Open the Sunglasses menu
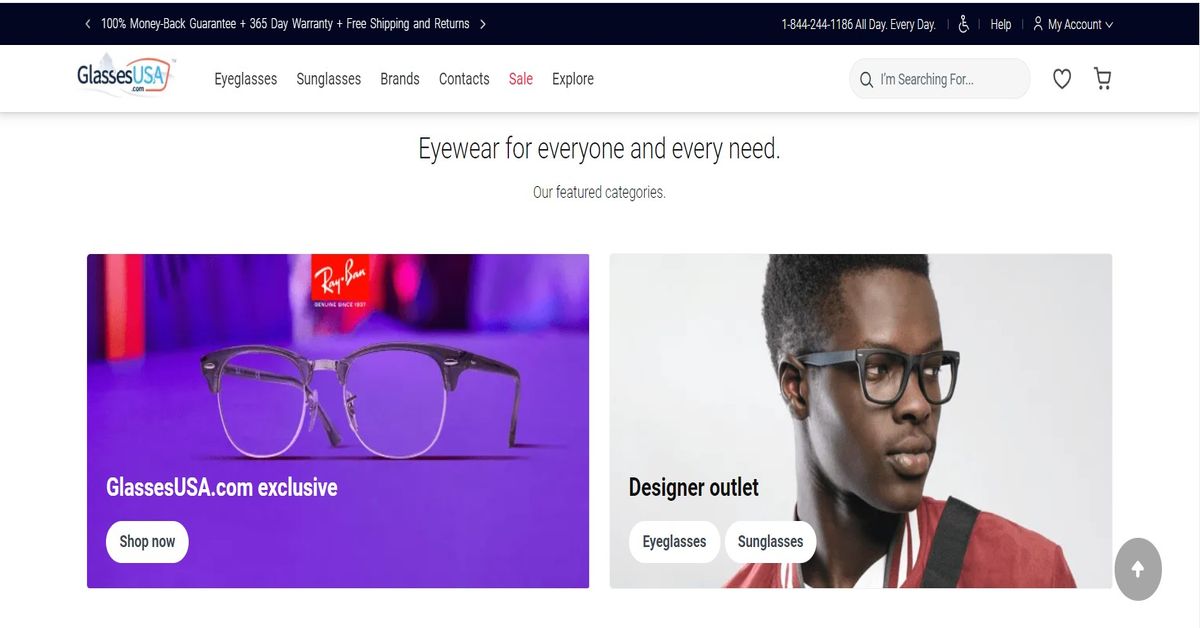The height and width of the screenshot is (628, 1200). [329, 79]
